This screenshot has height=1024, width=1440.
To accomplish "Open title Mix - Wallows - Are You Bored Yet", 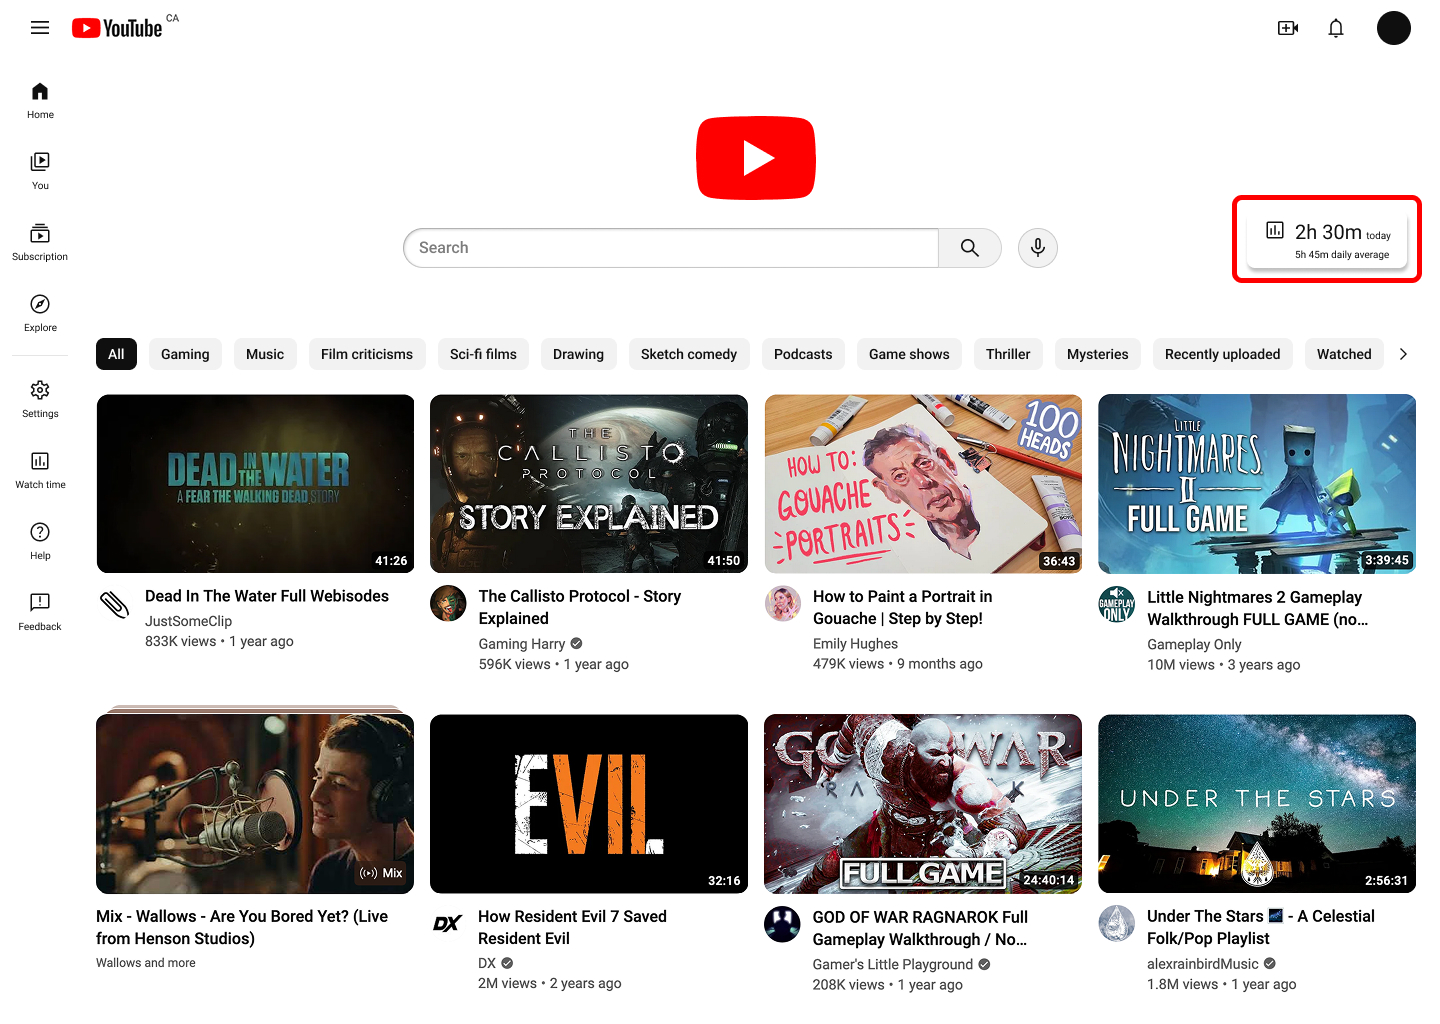I will click(x=242, y=927).
